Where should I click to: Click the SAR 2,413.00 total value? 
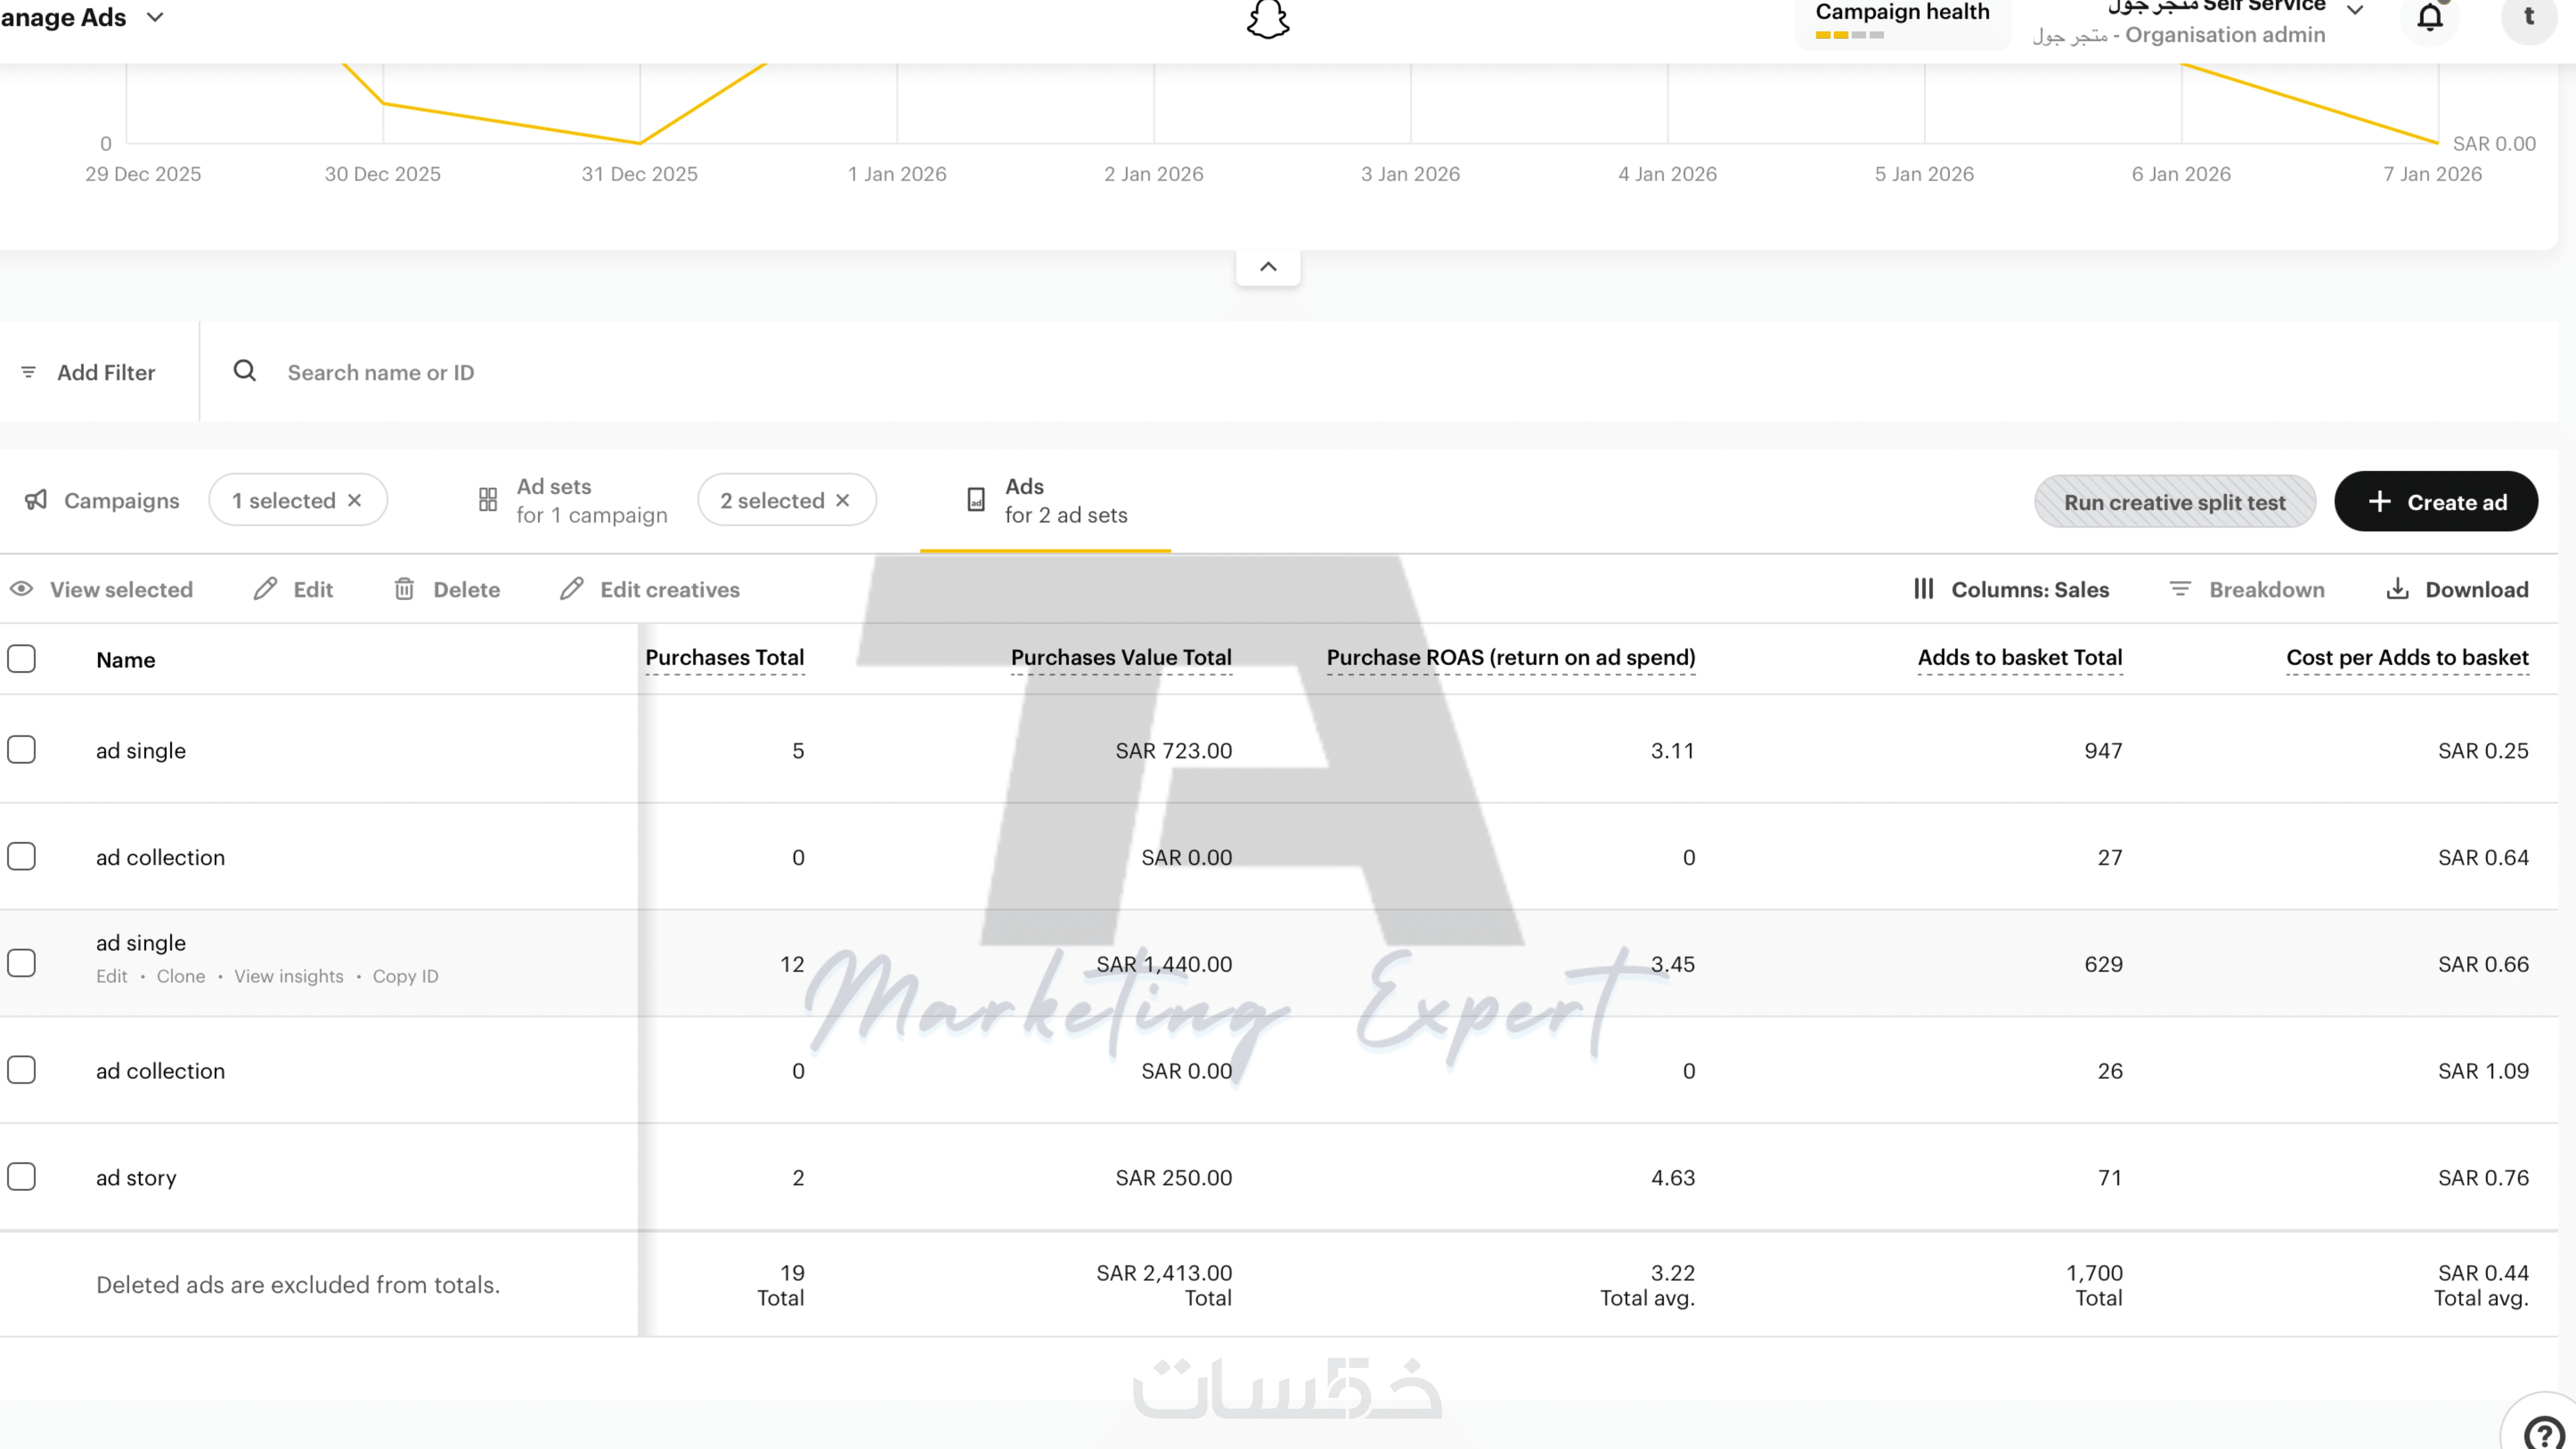[1164, 1273]
